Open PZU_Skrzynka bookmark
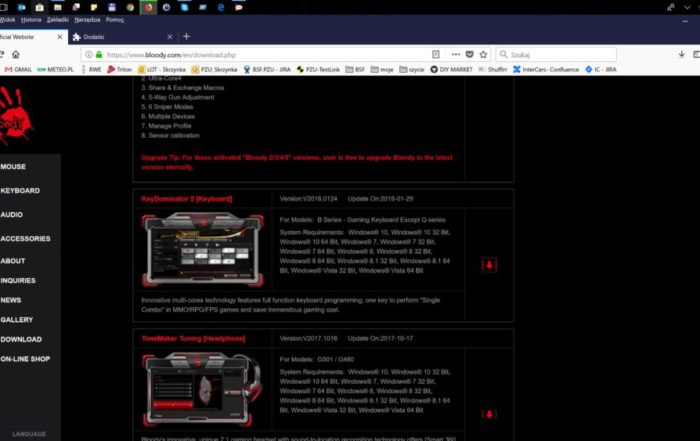The image size is (700, 441). [214, 69]
